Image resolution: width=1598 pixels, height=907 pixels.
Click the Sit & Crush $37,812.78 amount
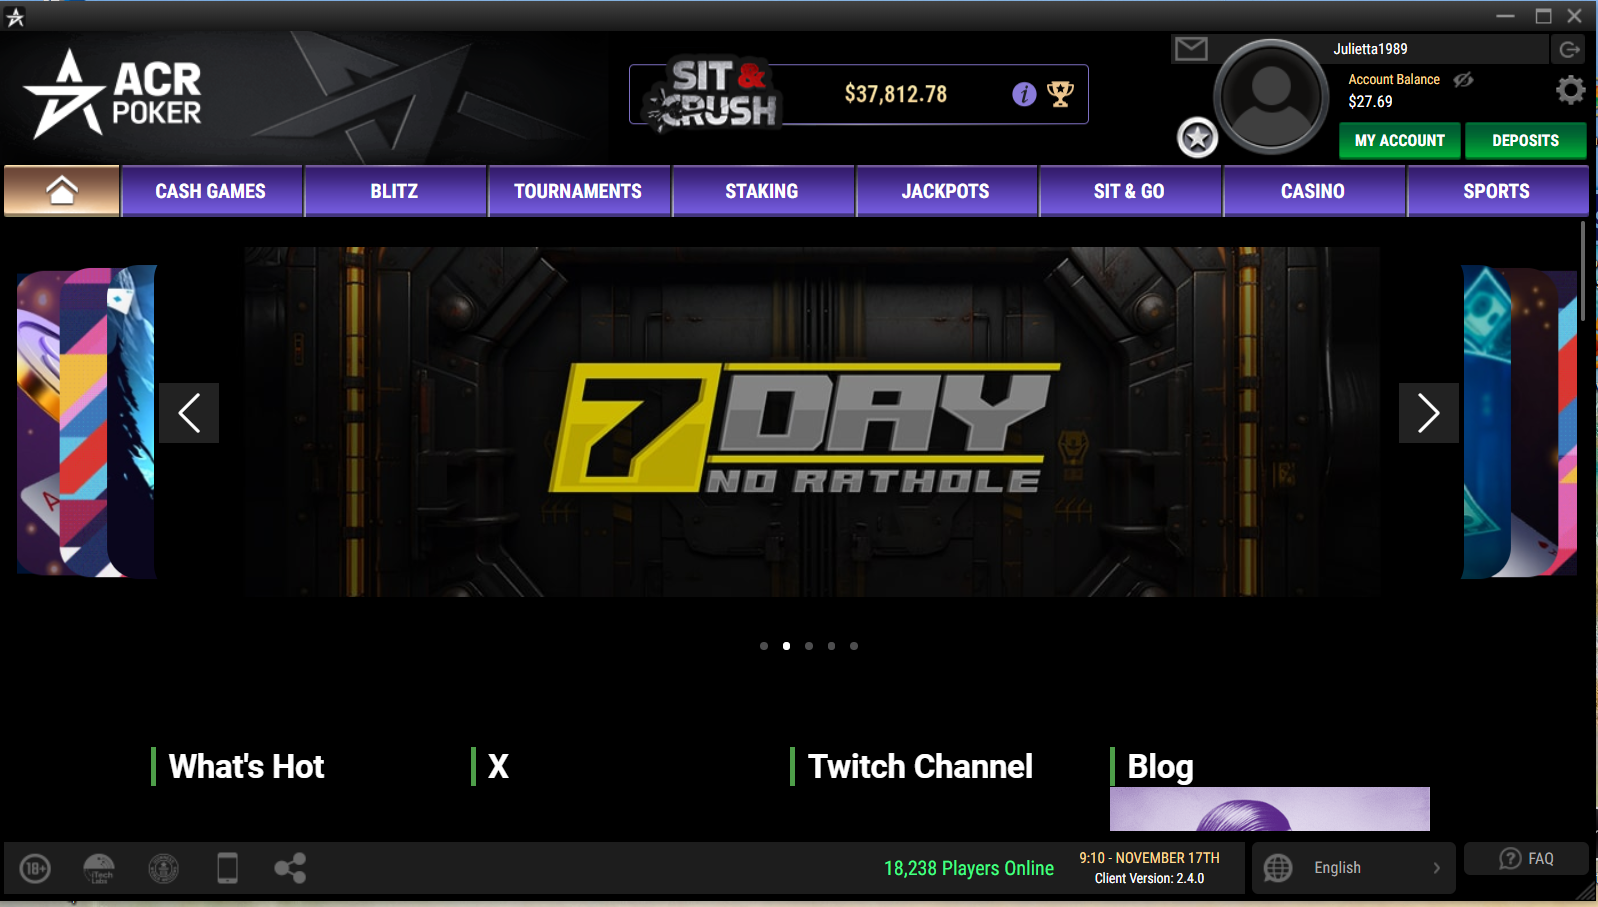896,94
